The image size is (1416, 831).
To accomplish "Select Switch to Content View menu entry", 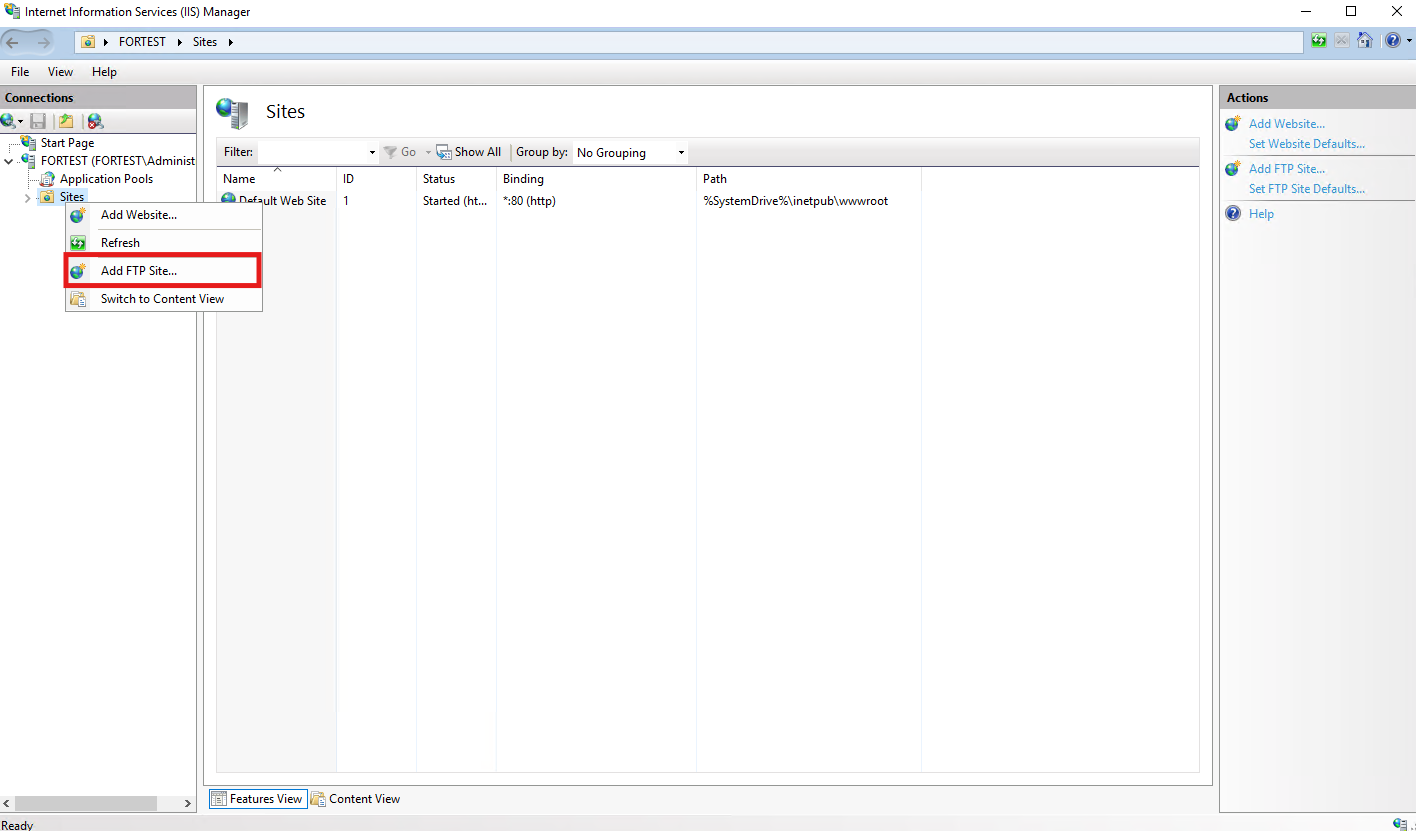I will pyautogui.click(x=164, y=299).
